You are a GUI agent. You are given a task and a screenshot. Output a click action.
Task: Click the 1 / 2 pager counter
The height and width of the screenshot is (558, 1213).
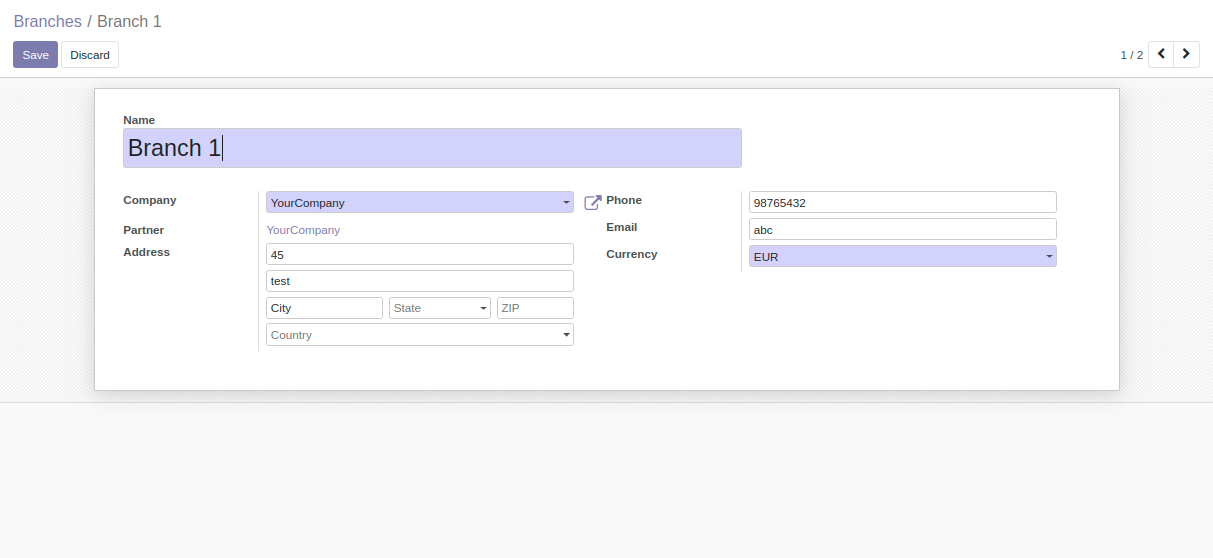pos(1131,55)
